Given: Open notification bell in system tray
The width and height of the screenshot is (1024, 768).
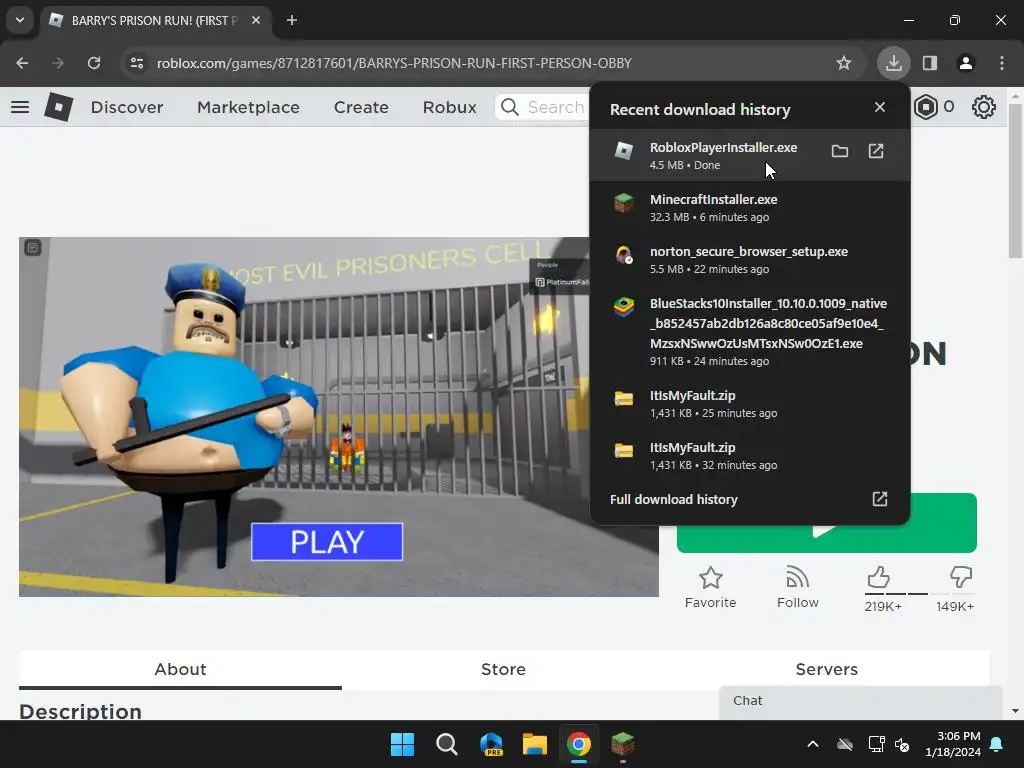Looking at the screenshot, I should [x=997, y=744].
